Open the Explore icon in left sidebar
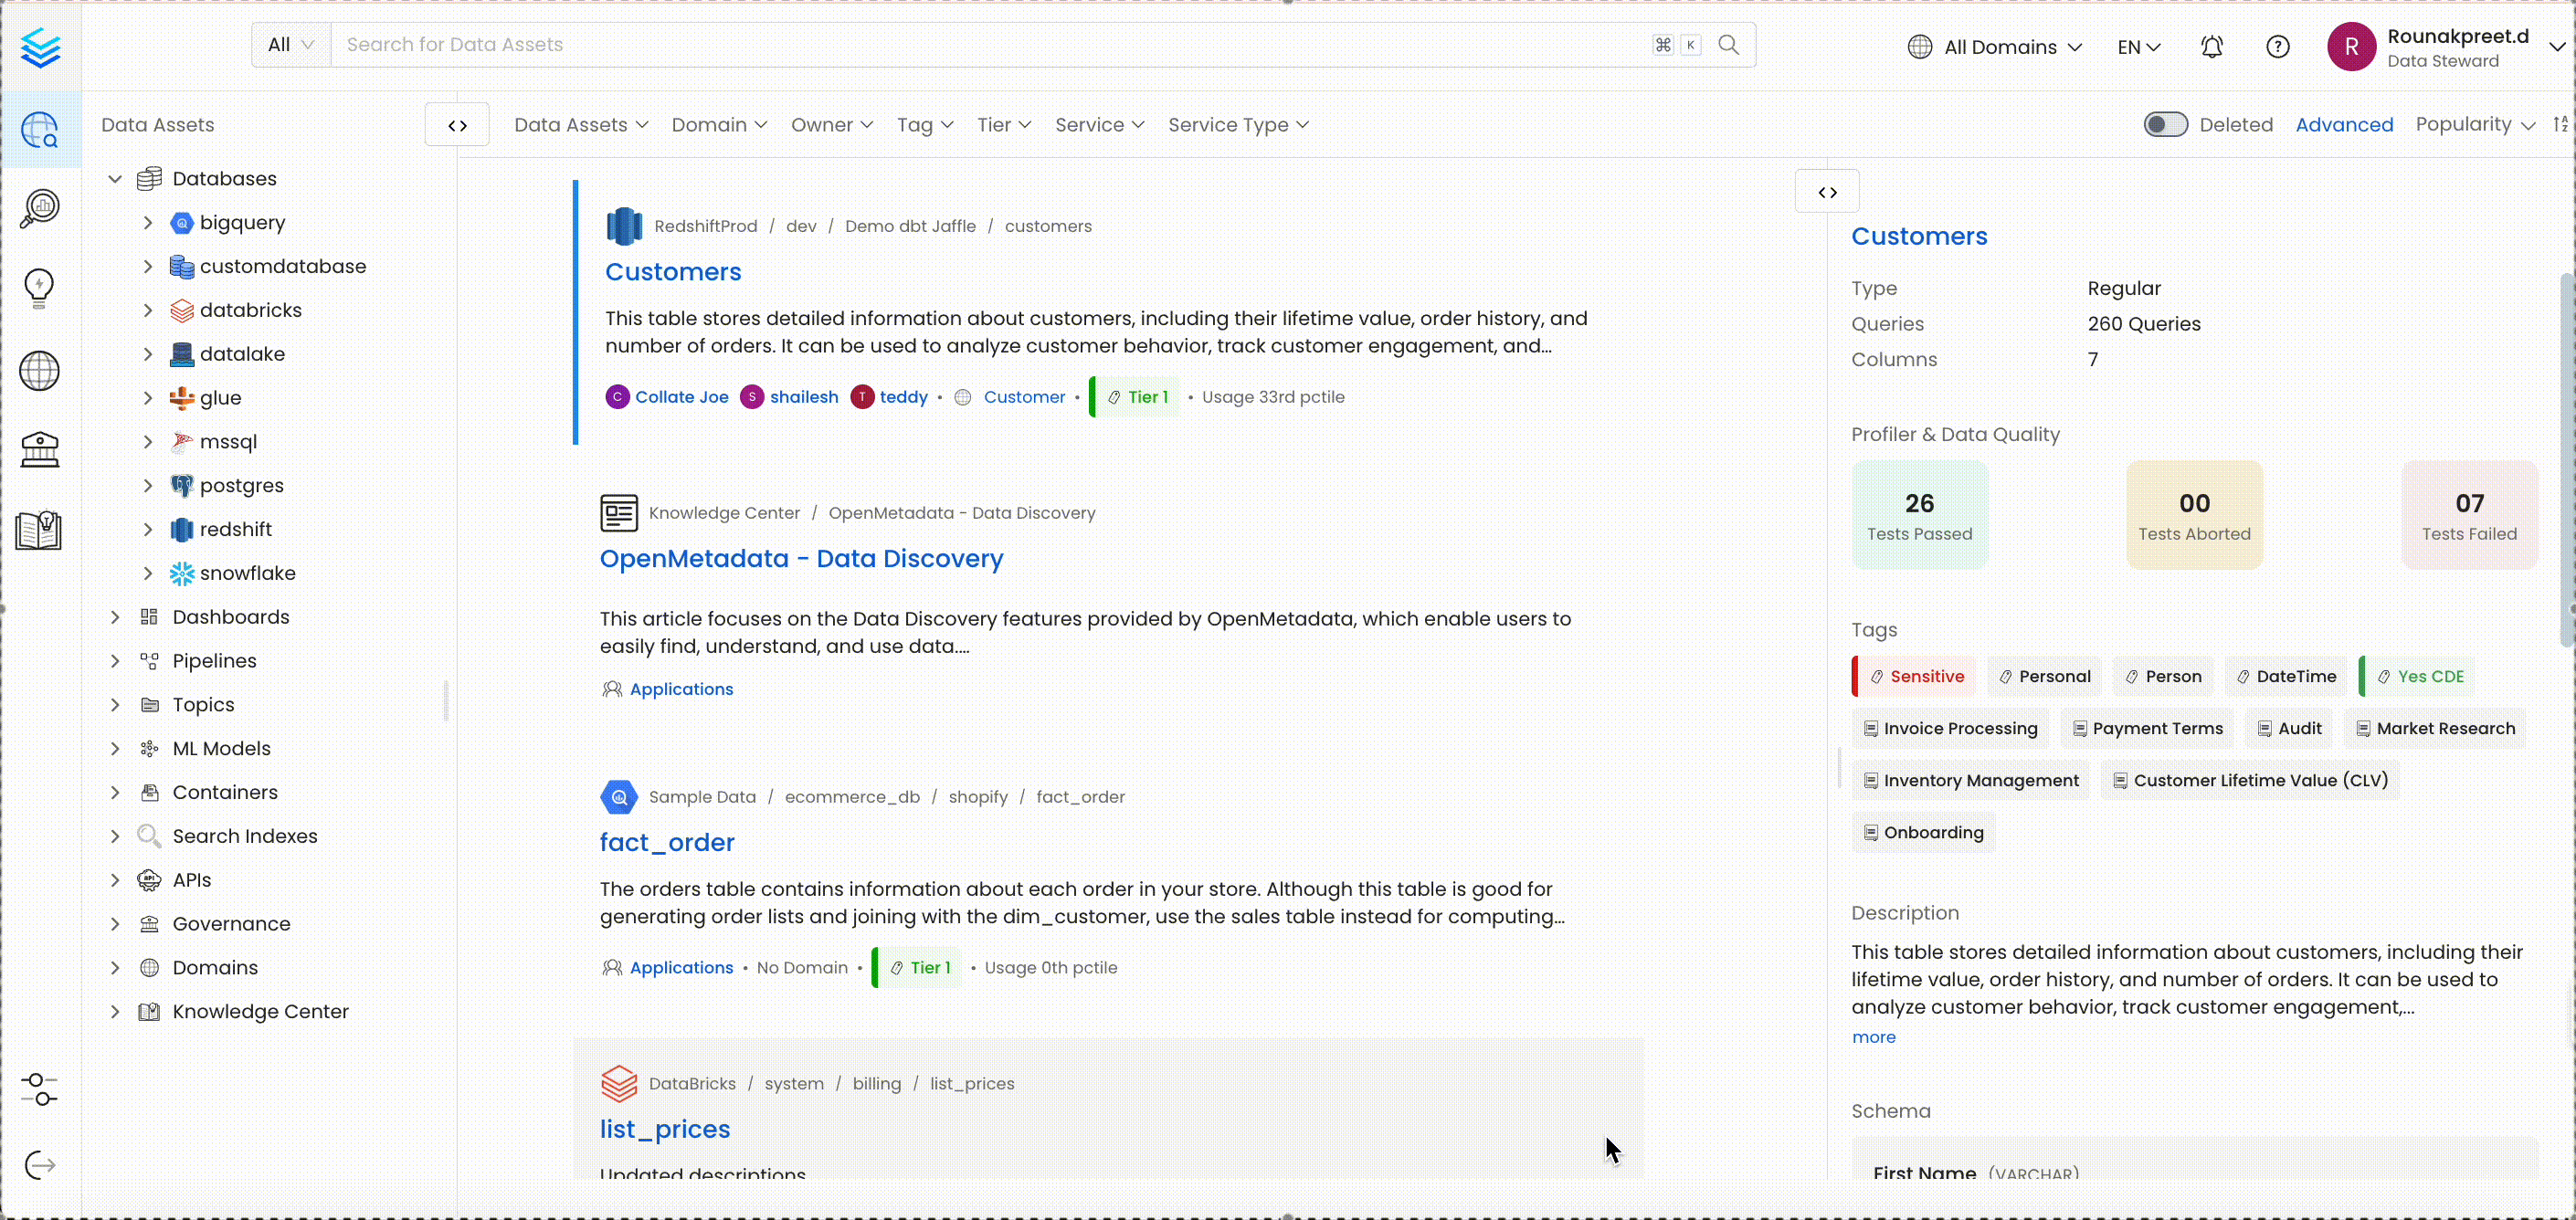The image size is (2576, 1220). 40,130
